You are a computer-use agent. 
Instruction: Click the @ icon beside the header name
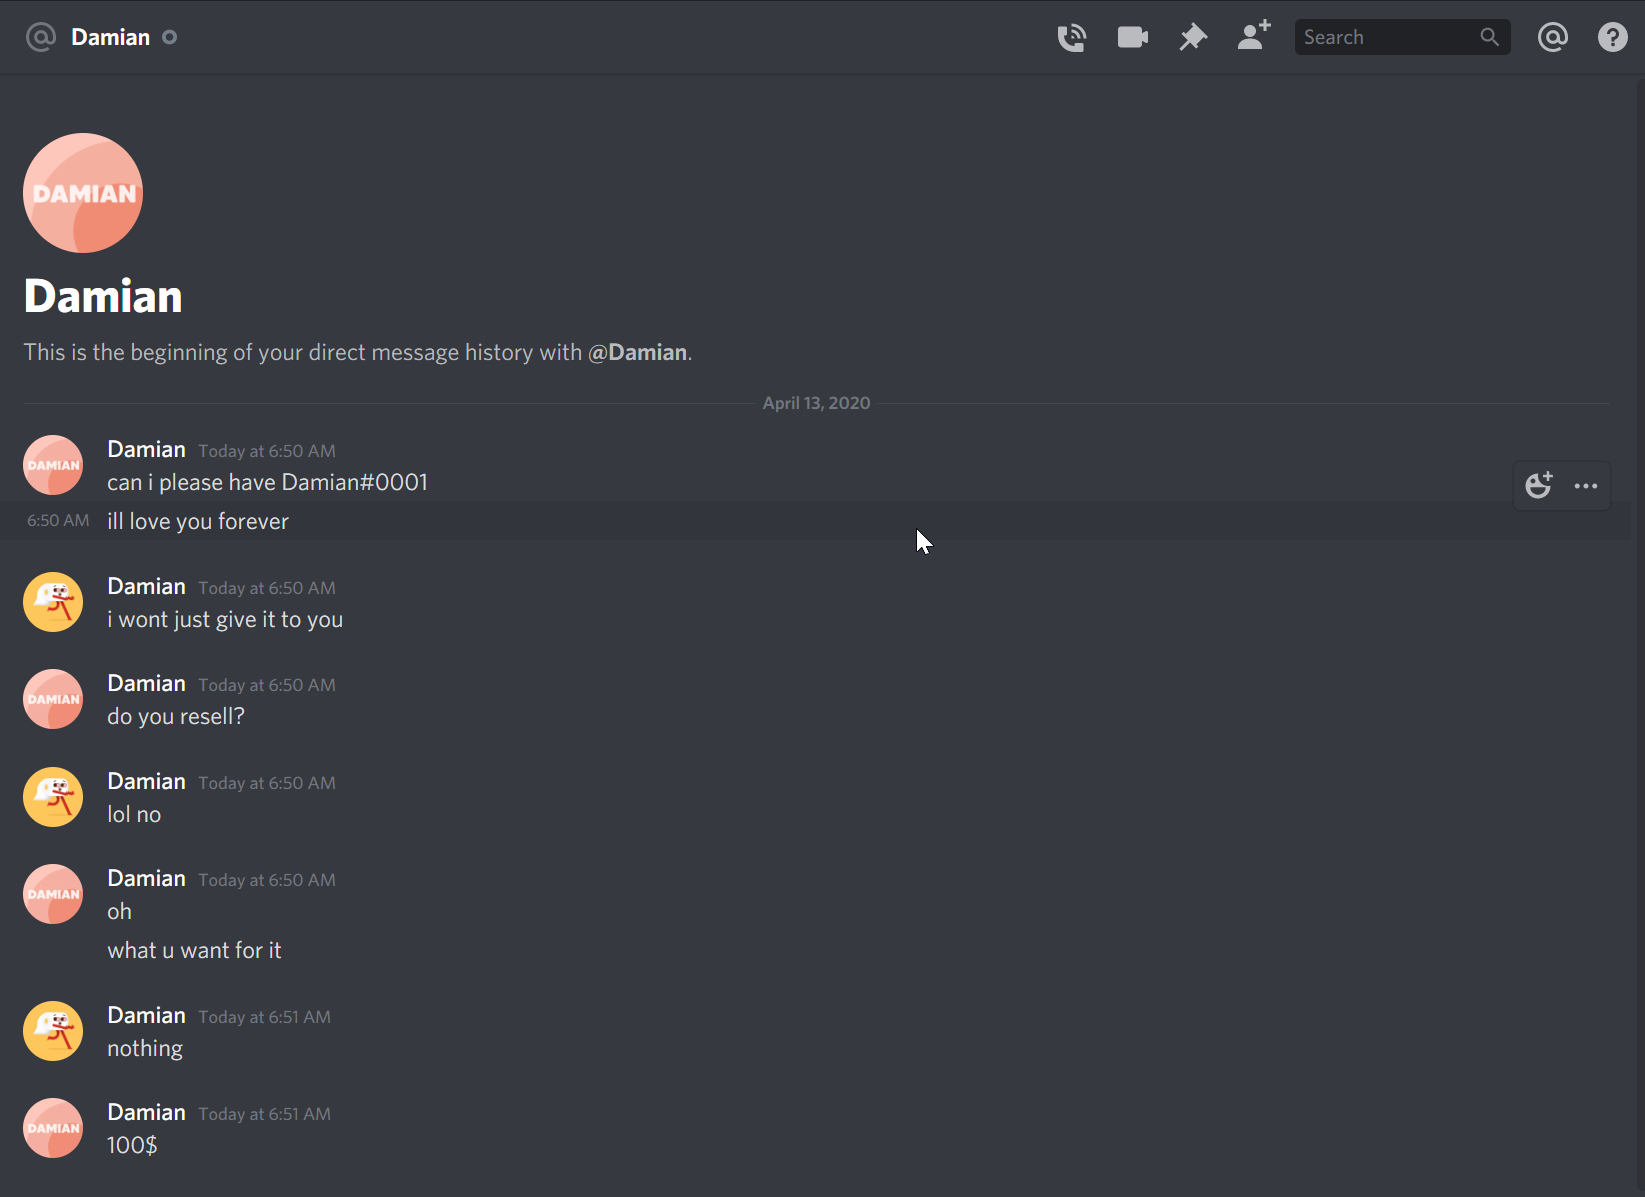click(40, 37)
